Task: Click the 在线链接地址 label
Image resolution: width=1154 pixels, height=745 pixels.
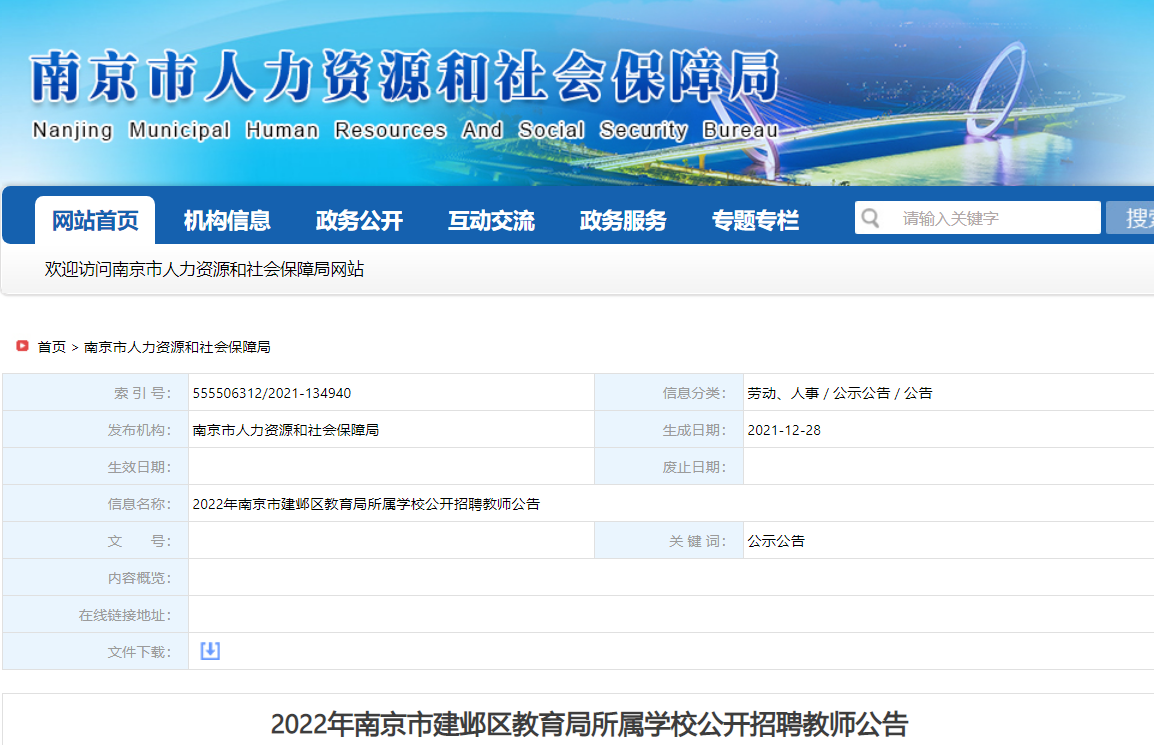Action: pyautogui.click(x=124, y=615)
